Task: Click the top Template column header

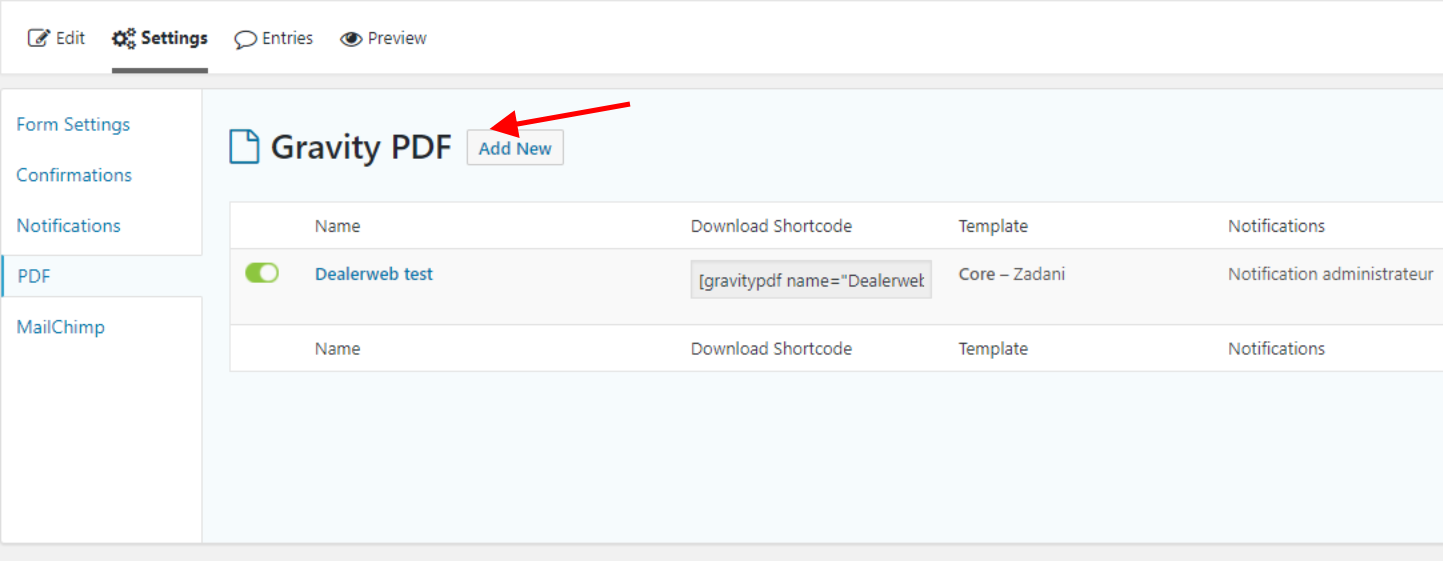Action: point(993,226)
